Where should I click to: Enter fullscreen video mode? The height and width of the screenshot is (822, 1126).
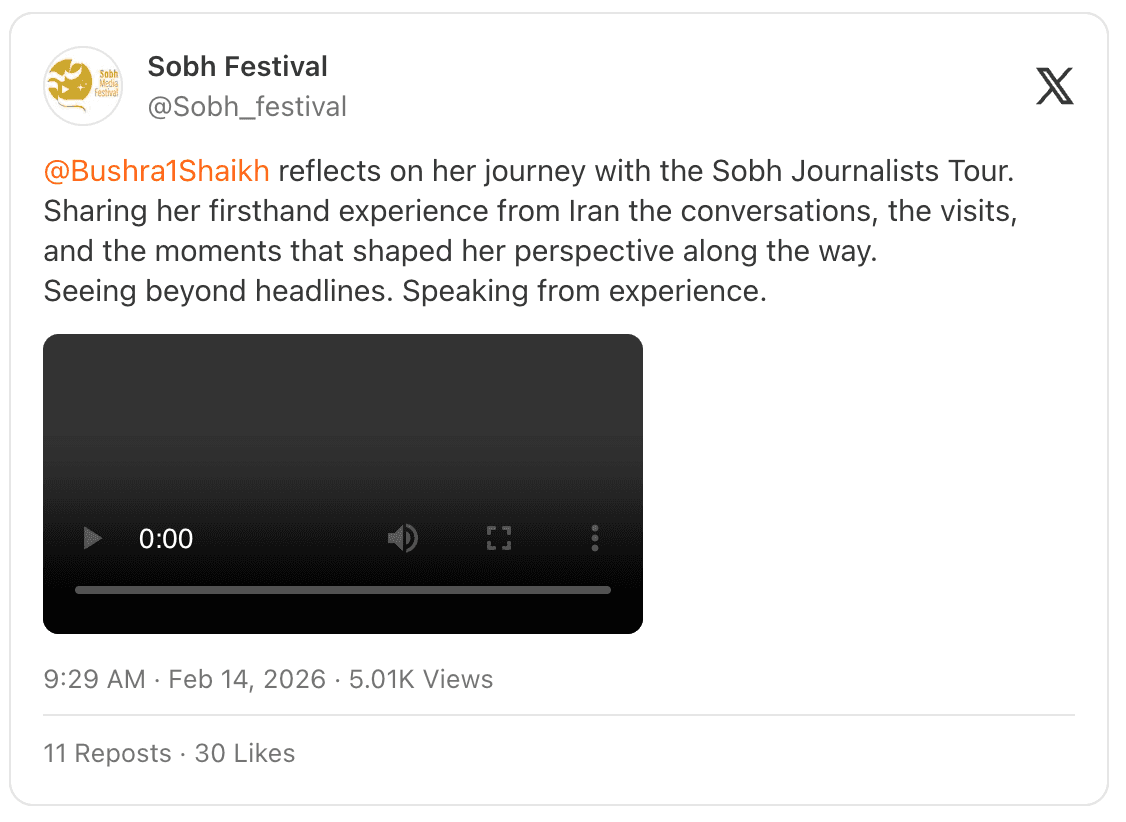pyautogui.click(x=498, y=539)
